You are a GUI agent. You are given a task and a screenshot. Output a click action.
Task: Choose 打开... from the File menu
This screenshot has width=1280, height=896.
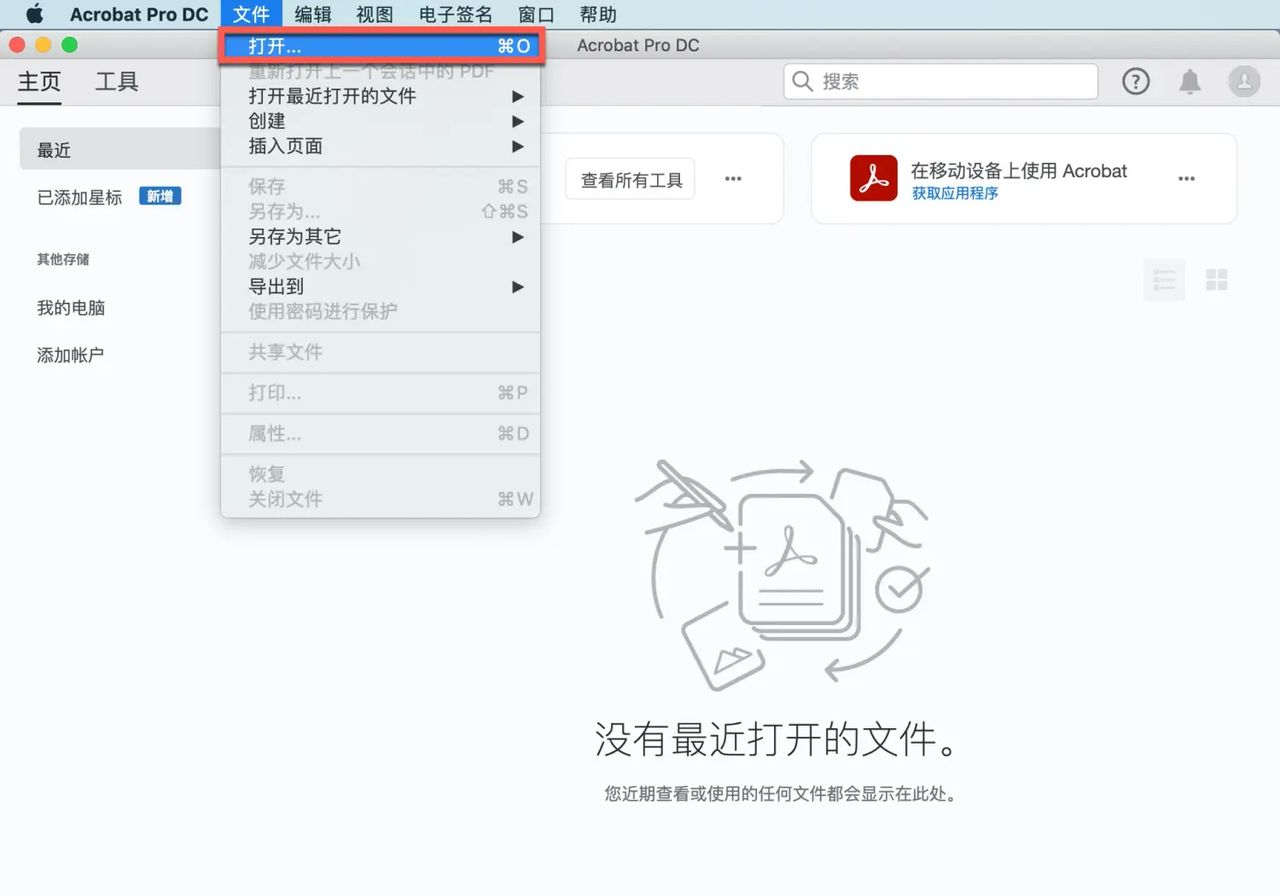[380, 46]
